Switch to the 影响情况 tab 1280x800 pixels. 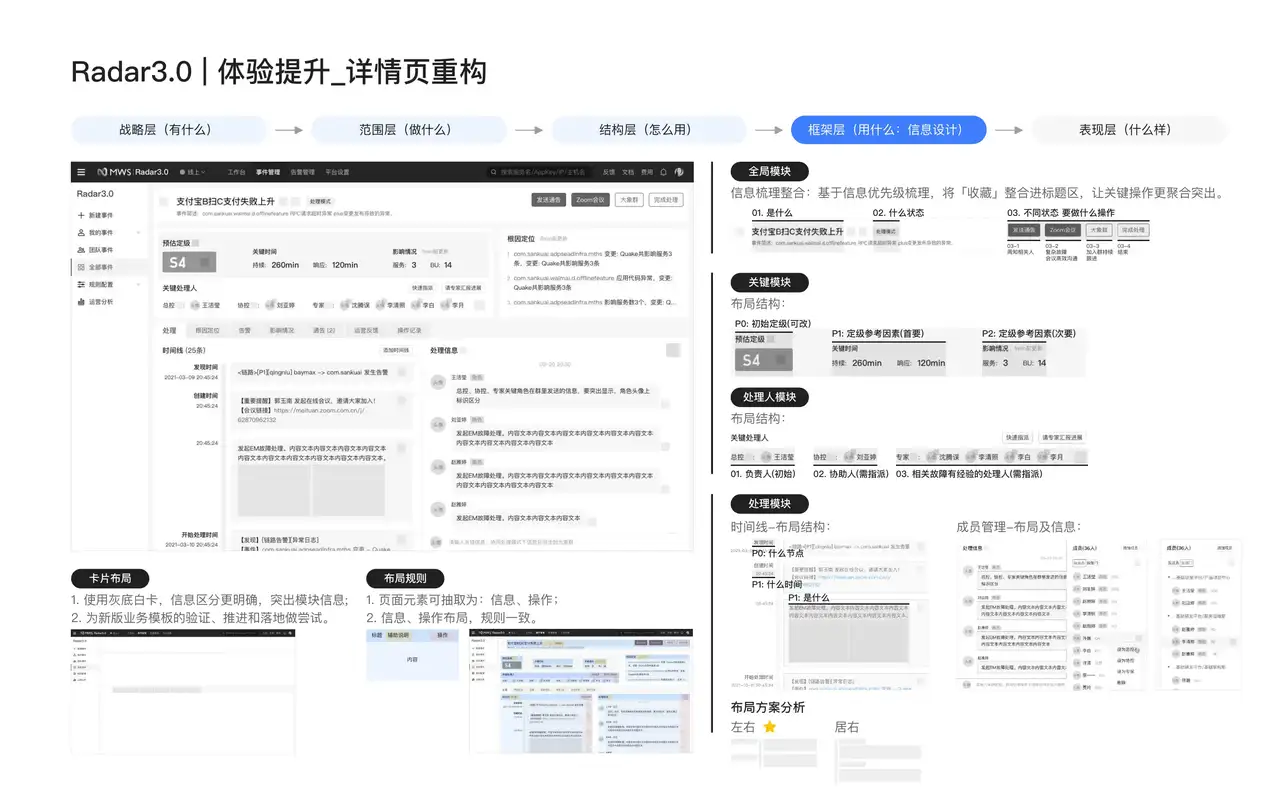tap(282, 330)
